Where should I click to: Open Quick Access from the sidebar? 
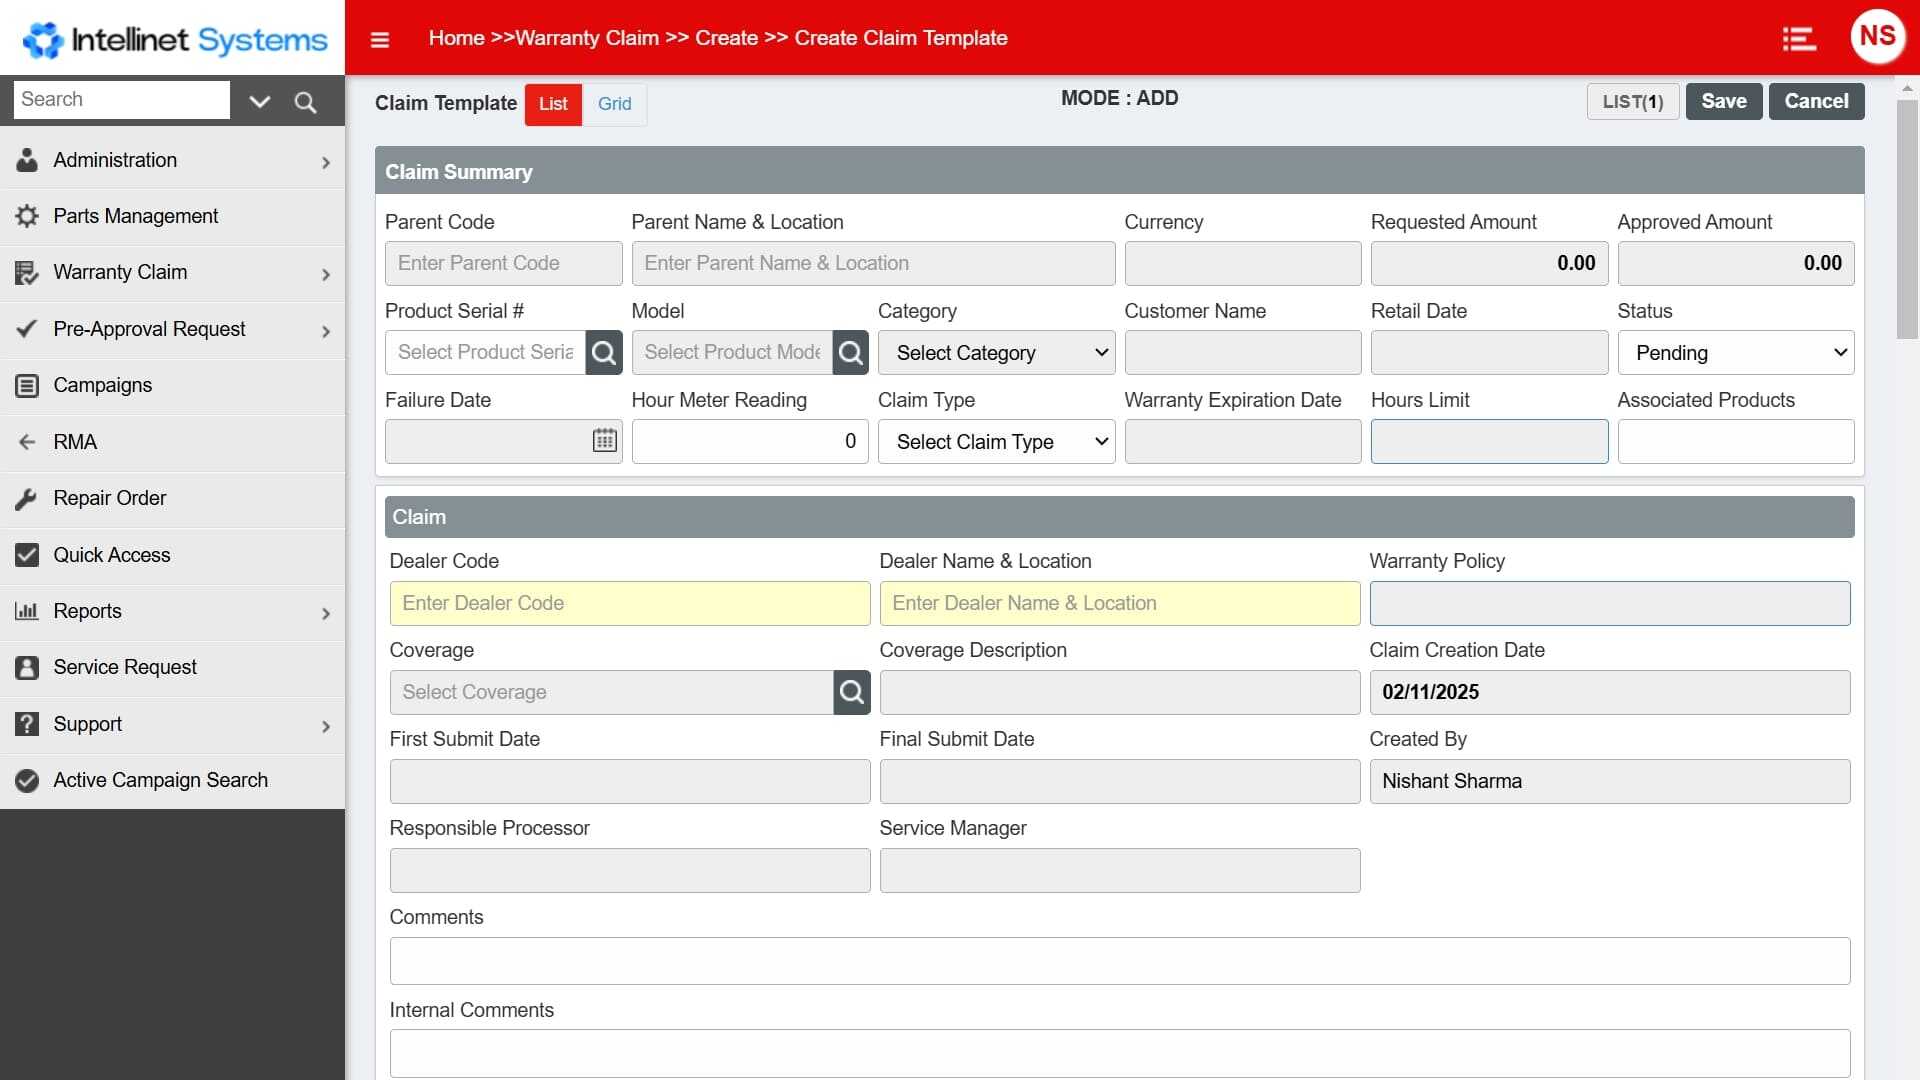point(112,555)
